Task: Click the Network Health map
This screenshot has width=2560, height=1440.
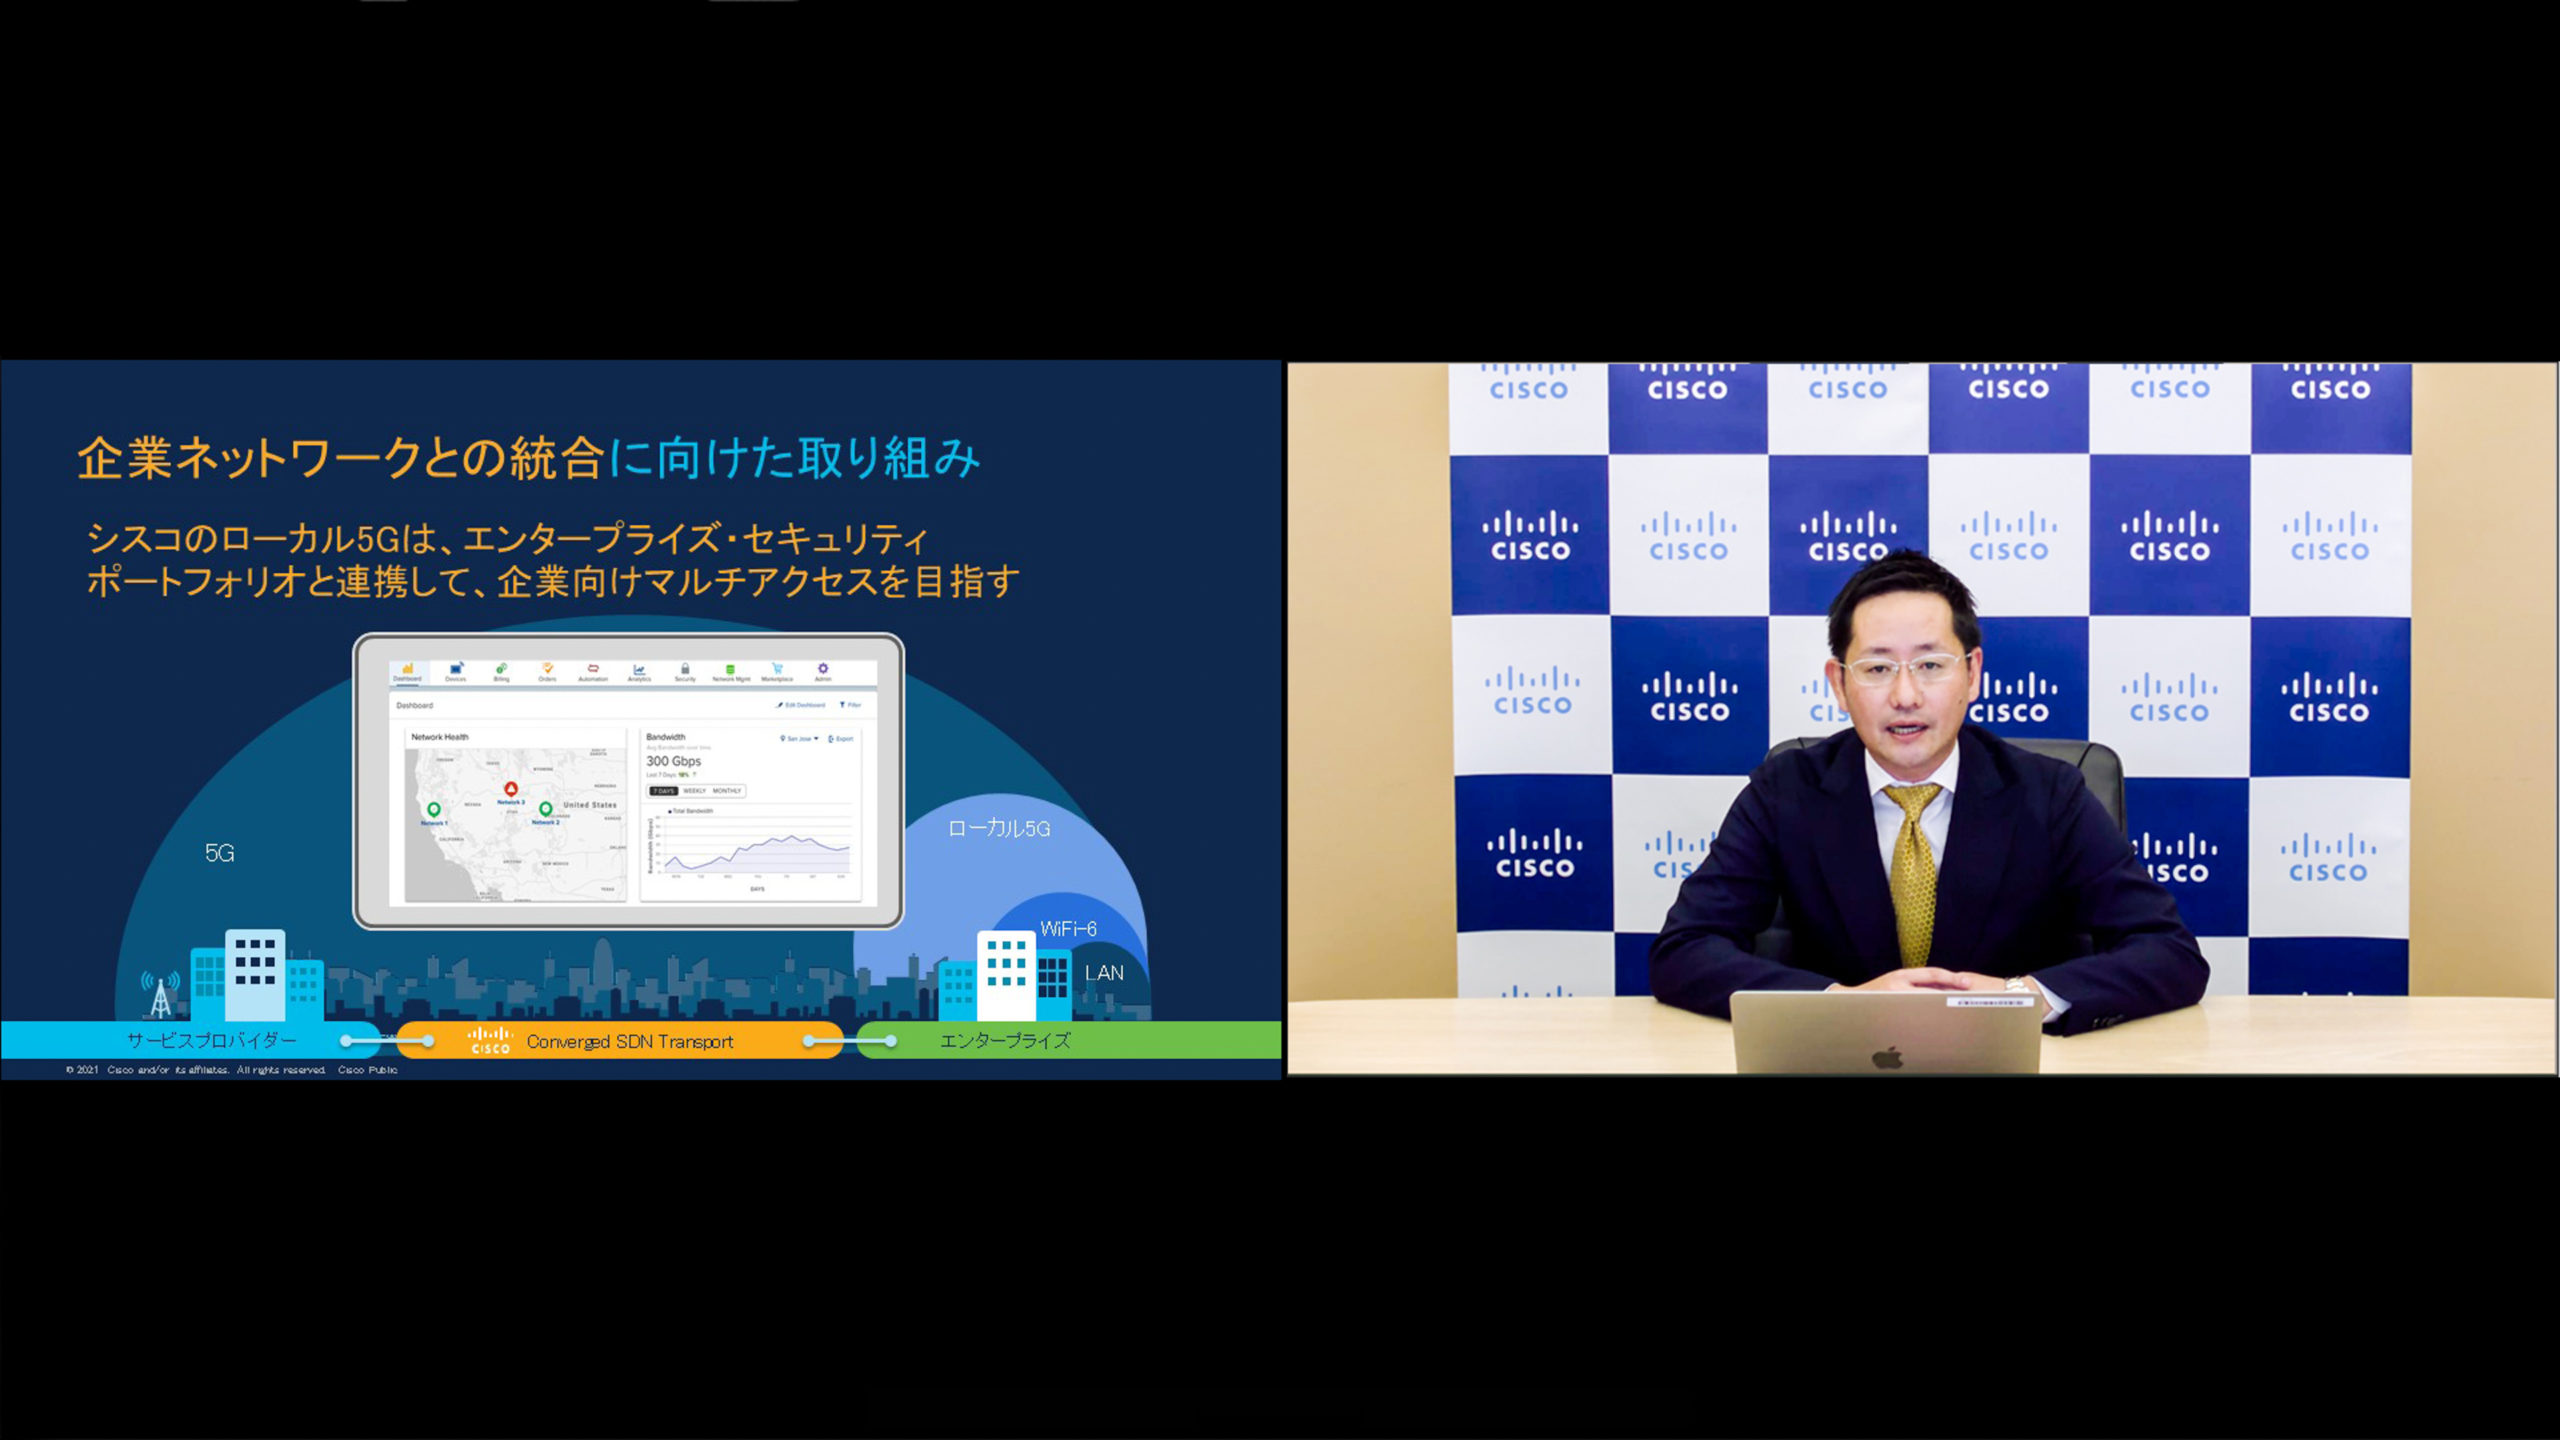Action: pos(515,824)
